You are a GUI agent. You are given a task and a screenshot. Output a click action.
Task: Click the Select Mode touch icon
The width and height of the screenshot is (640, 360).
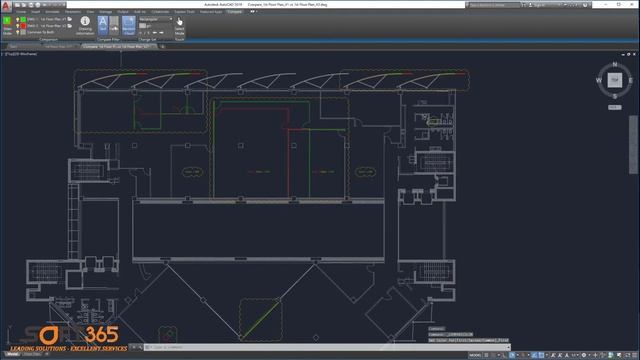(x=179, y=25)
